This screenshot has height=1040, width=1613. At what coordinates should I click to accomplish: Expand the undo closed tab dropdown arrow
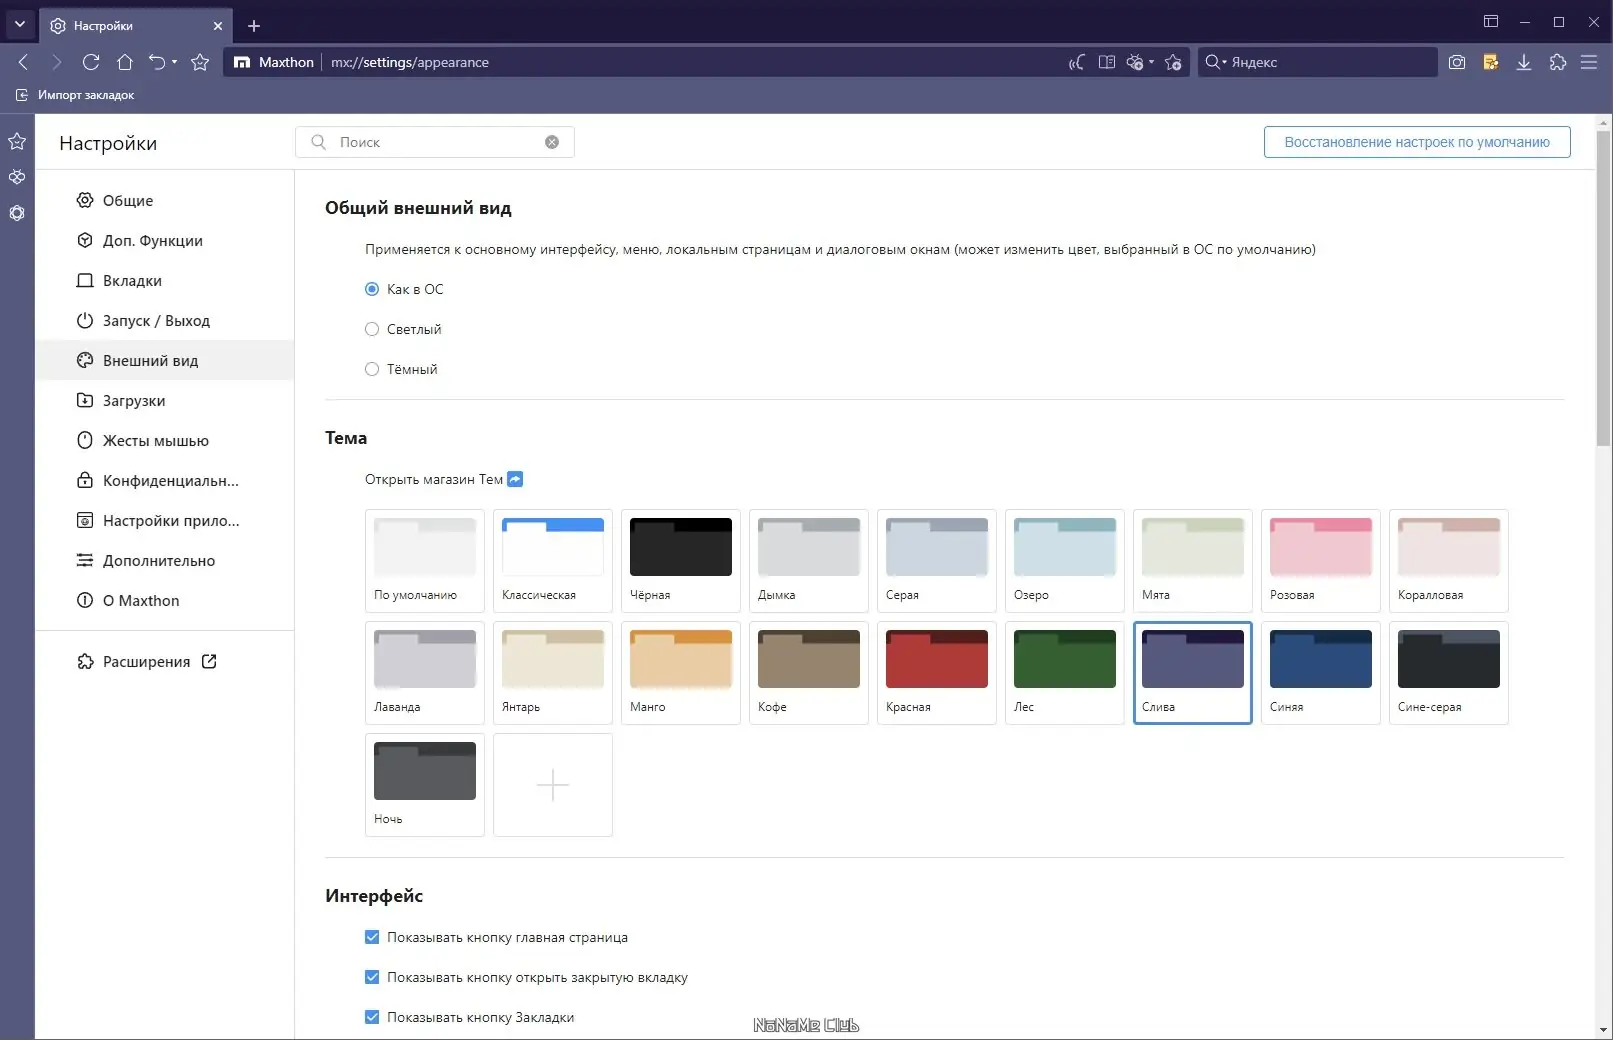click(x=174, y=62)
